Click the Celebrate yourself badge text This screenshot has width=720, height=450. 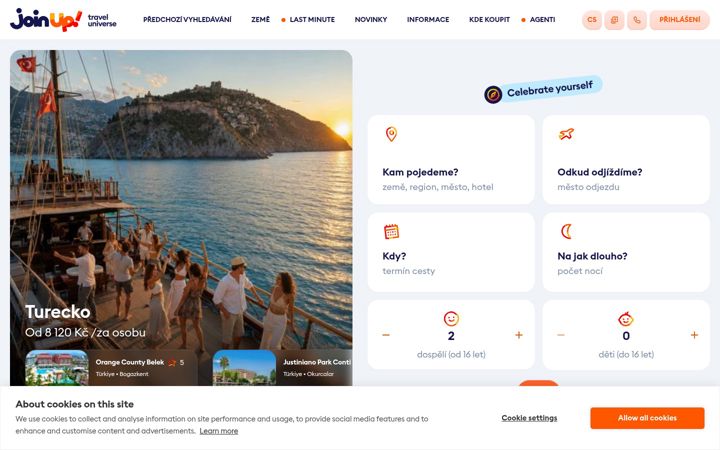point(550,89)
